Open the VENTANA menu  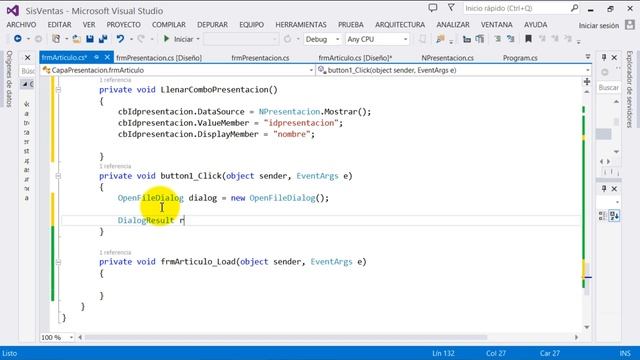[496, 25]
